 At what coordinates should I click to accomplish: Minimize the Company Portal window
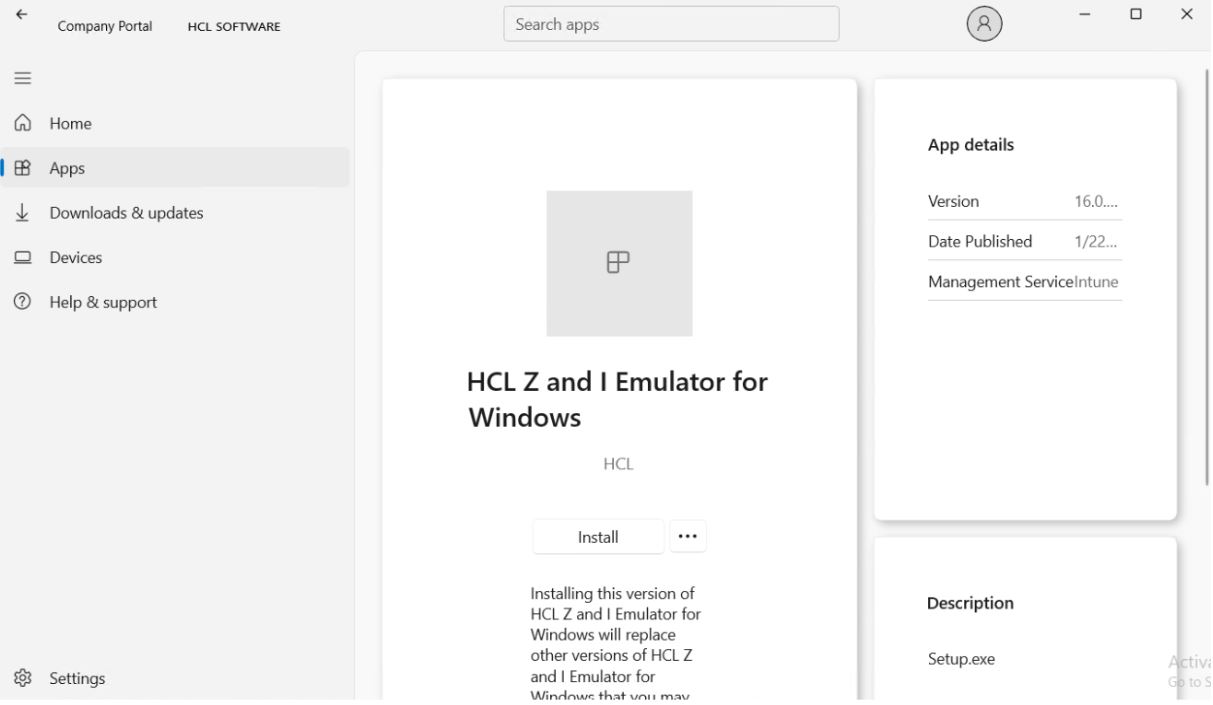pyautogui.click(x=1084, y=14)
